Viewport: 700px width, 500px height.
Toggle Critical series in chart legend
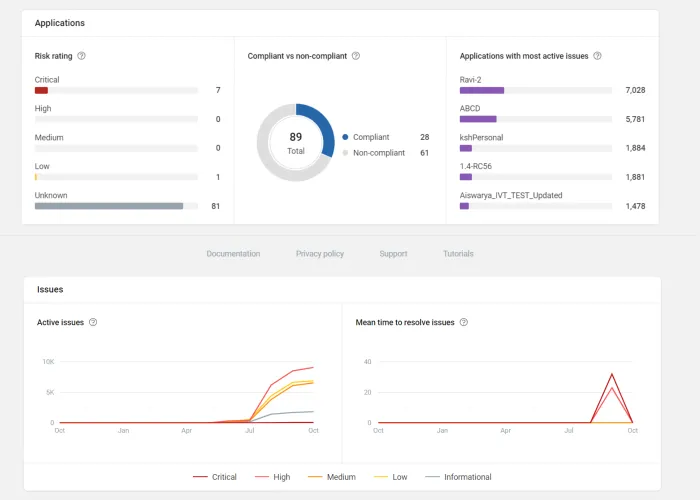click(x=214, y=477)
